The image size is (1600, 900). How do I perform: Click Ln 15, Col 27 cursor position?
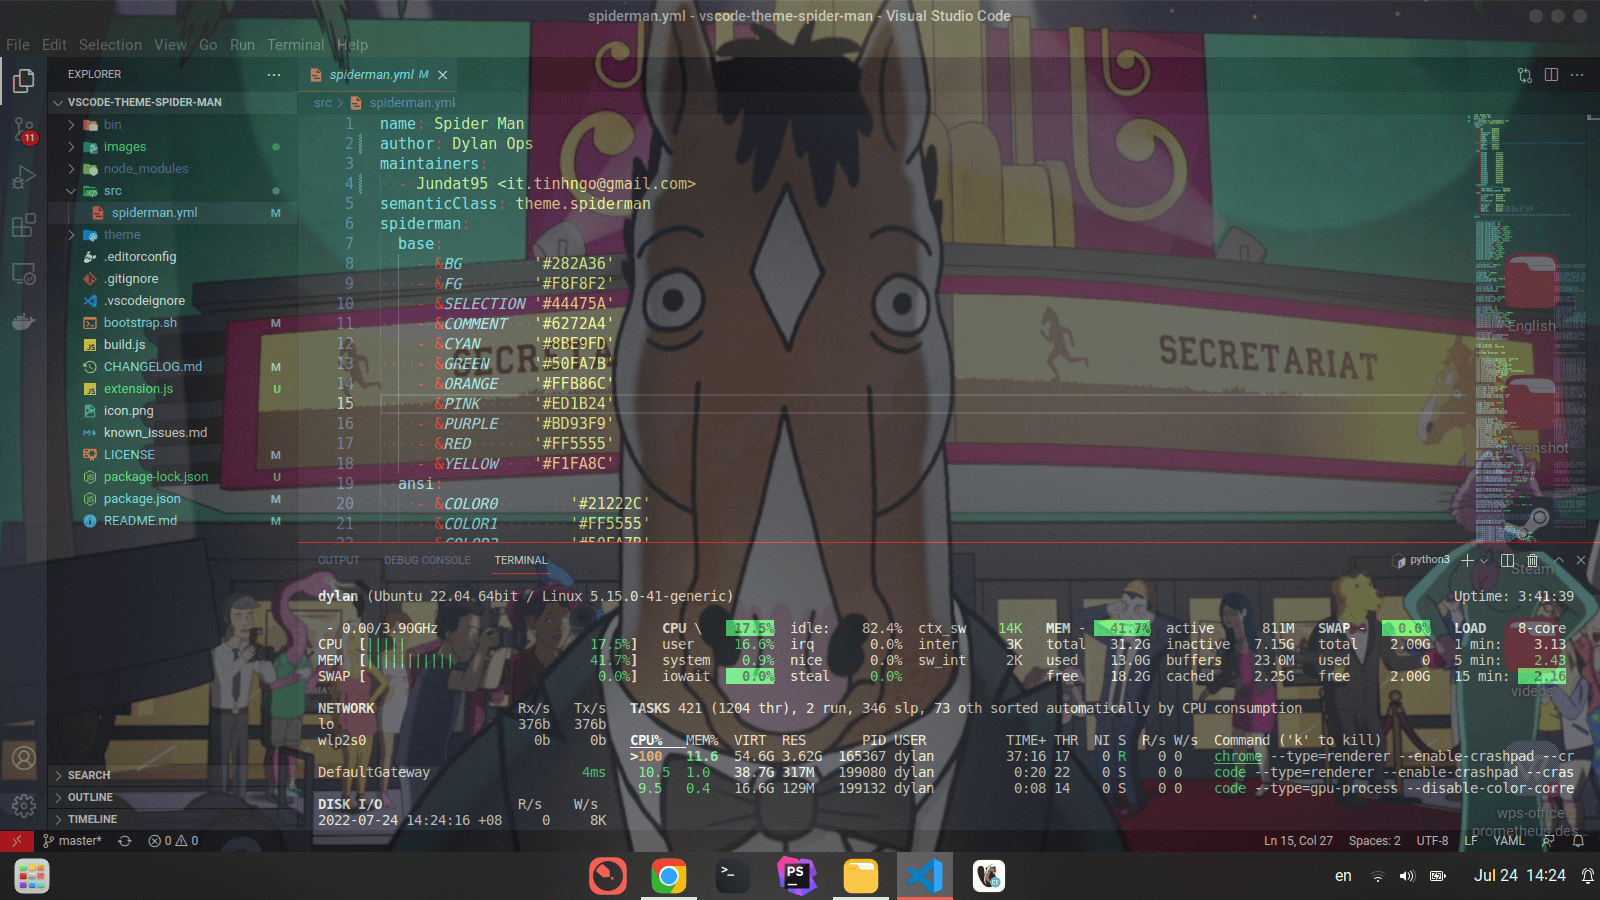[x=1298, y=841]
